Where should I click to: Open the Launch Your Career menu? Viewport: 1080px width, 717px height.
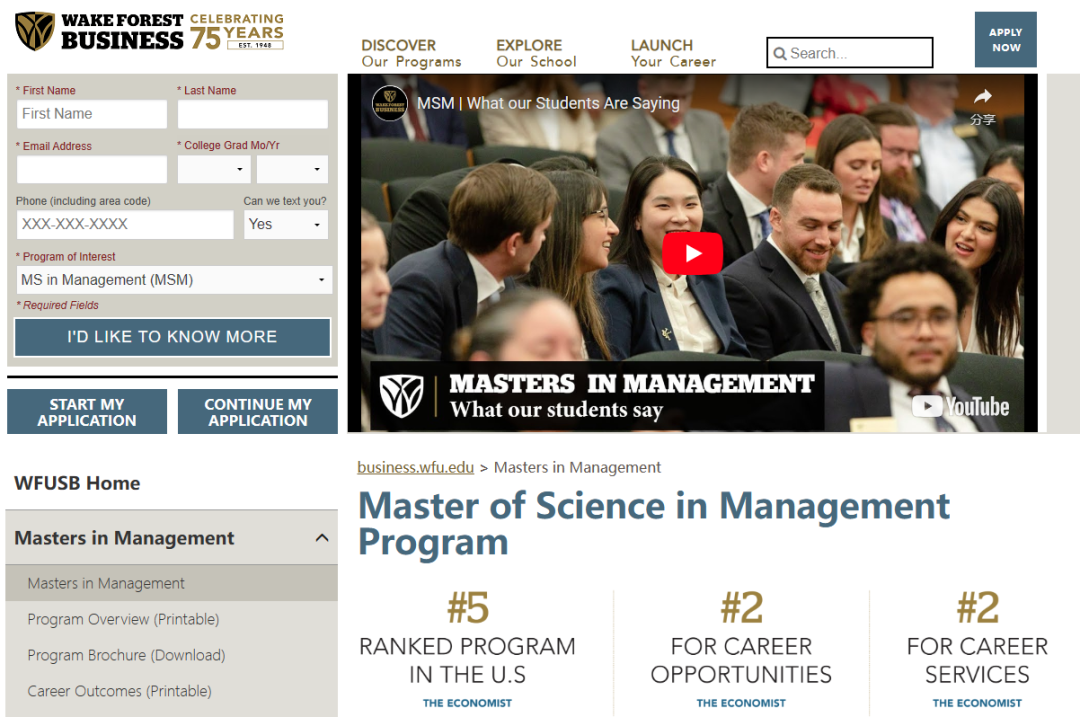click(x=673, y=53)
